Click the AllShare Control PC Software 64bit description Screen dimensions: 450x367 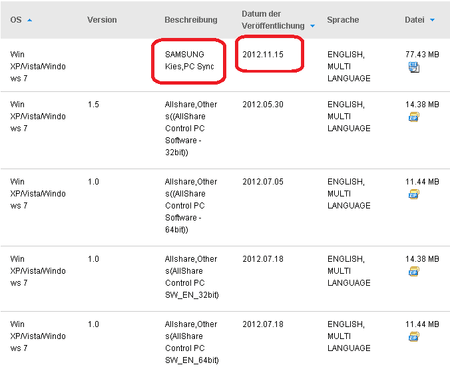[191, 206]
